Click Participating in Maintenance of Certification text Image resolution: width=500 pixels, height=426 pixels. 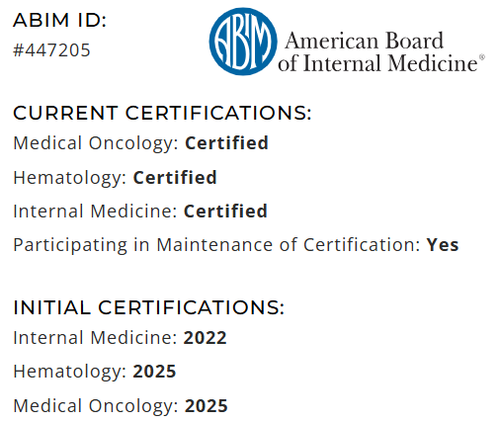coord(217,245)
